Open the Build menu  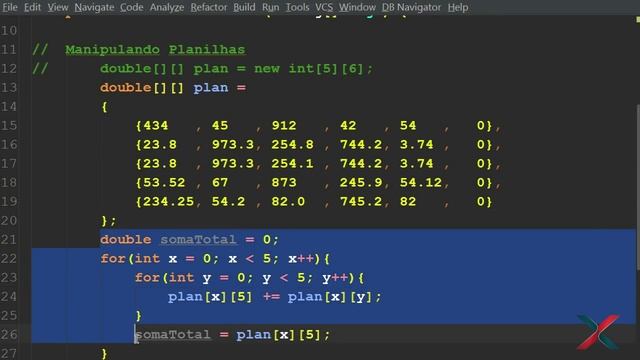[x=244, y=7]
